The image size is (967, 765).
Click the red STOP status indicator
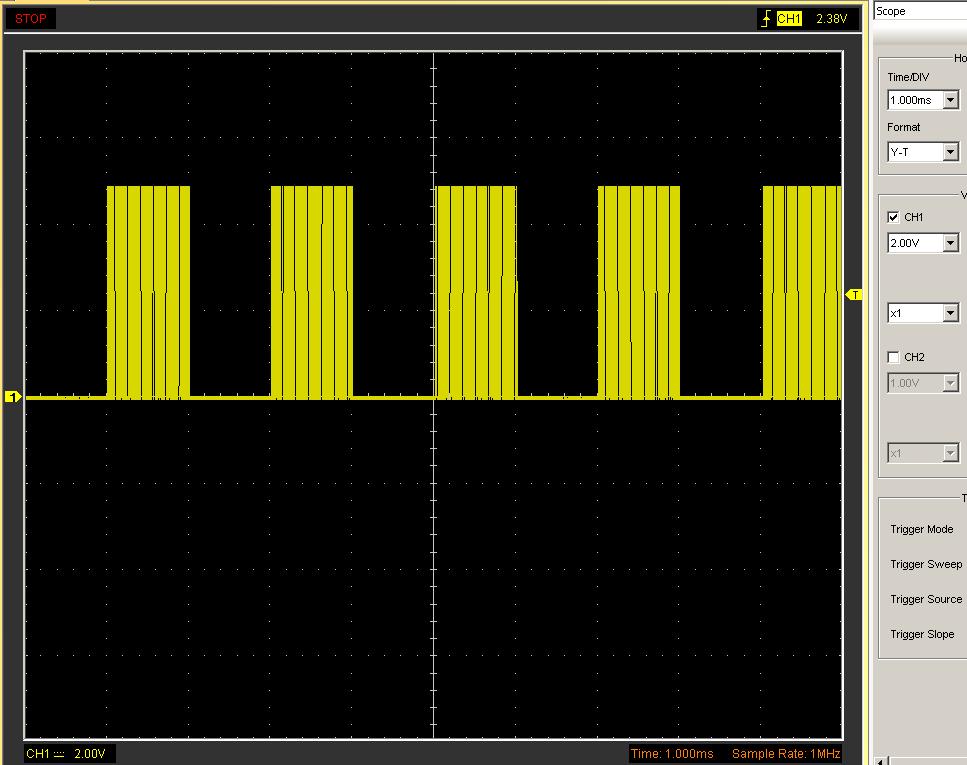(x=30, y=18)
